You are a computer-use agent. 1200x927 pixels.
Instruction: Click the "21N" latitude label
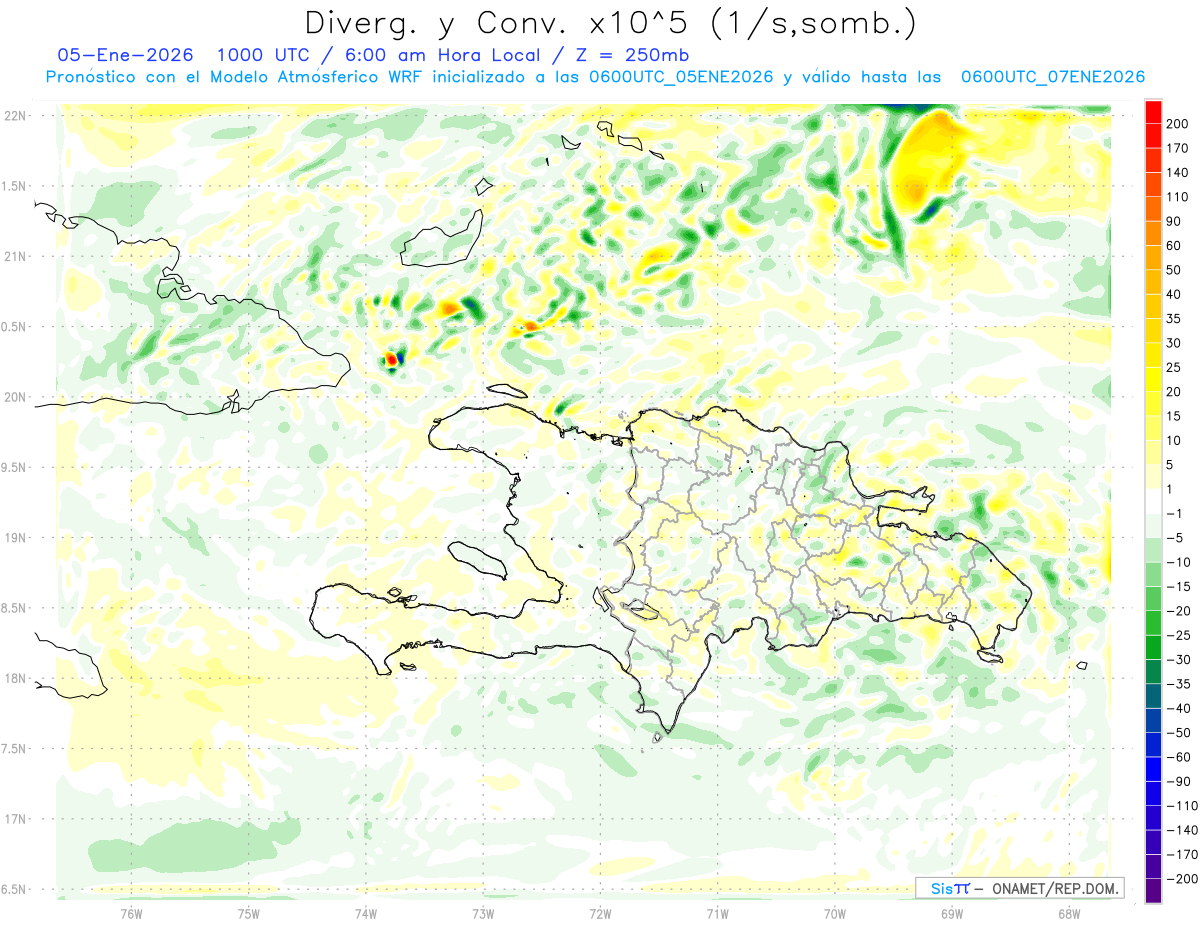point(15,257)
